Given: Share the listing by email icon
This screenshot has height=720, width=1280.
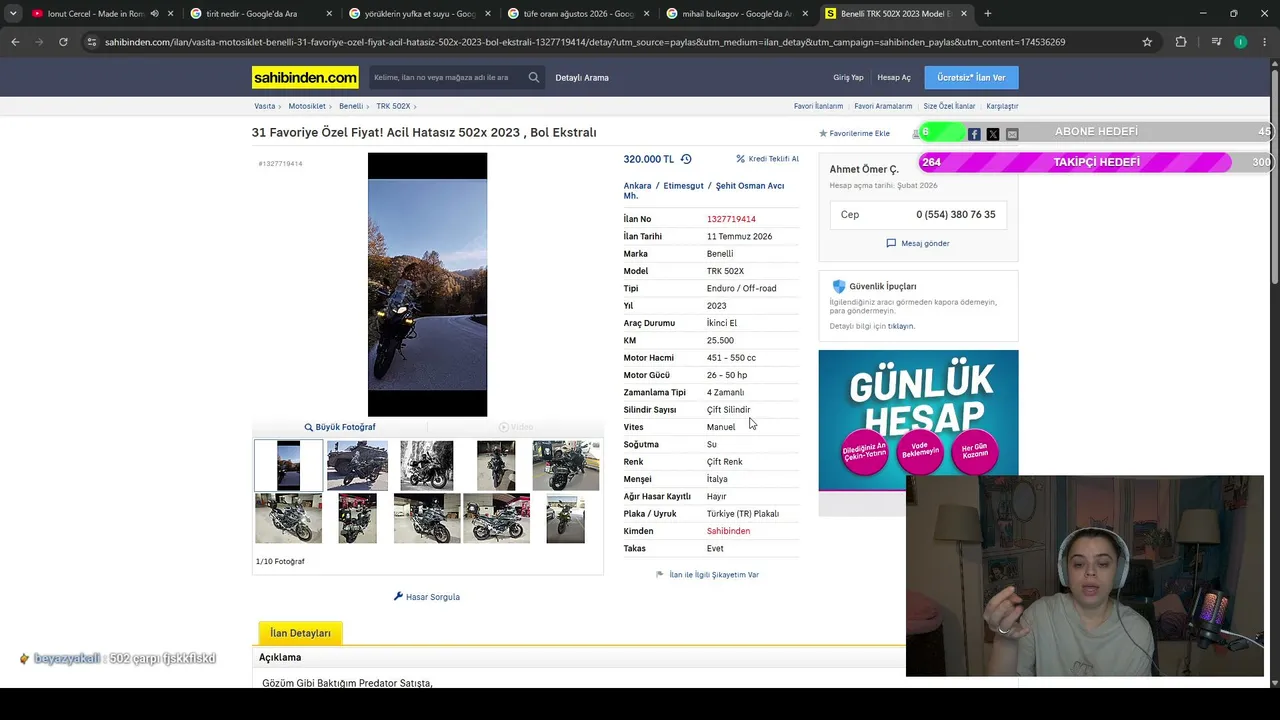Looking at the screenshot, I should [1012, 134].
